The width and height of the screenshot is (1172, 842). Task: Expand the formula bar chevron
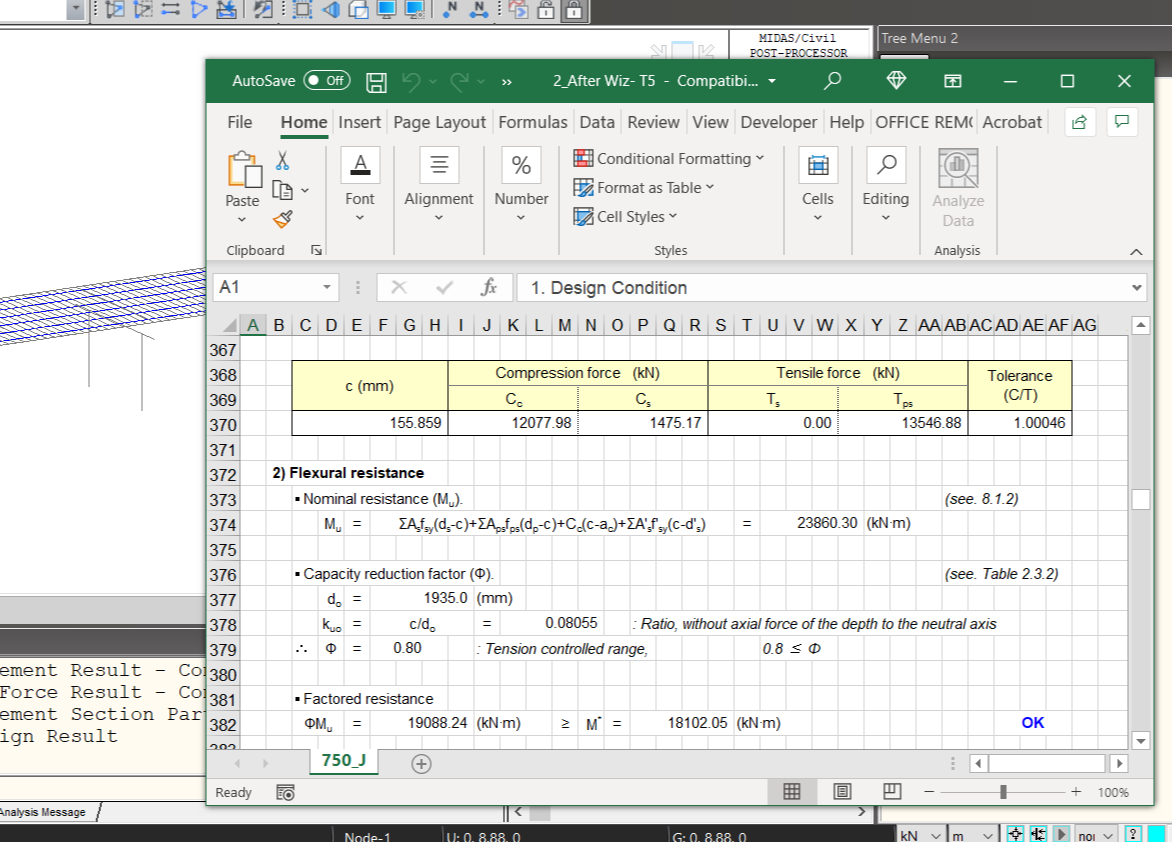click(1137, 288)
